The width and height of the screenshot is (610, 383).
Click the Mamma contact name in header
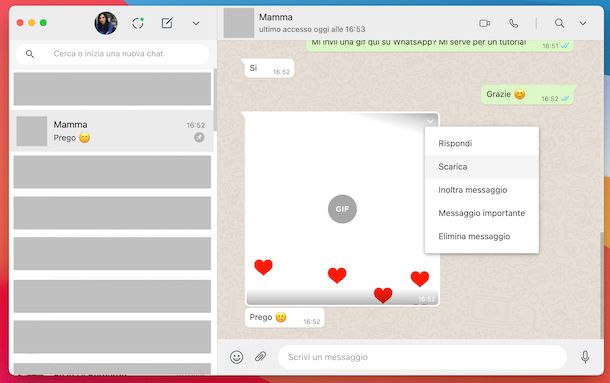[276, 17]
